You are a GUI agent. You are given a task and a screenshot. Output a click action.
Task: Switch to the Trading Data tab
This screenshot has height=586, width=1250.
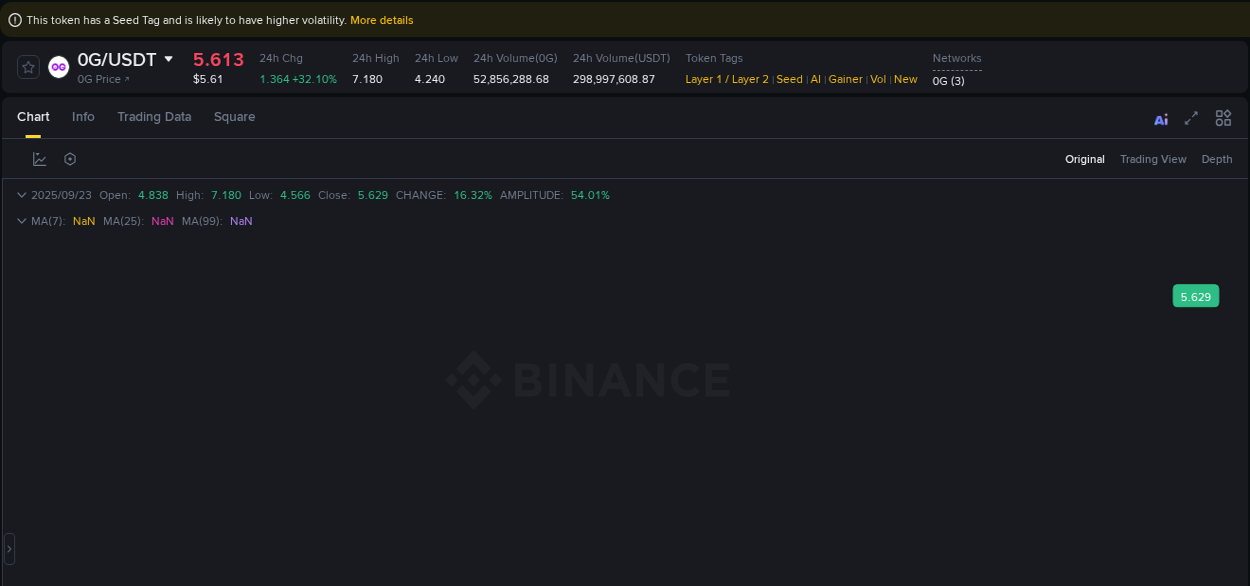click(154, 117)
